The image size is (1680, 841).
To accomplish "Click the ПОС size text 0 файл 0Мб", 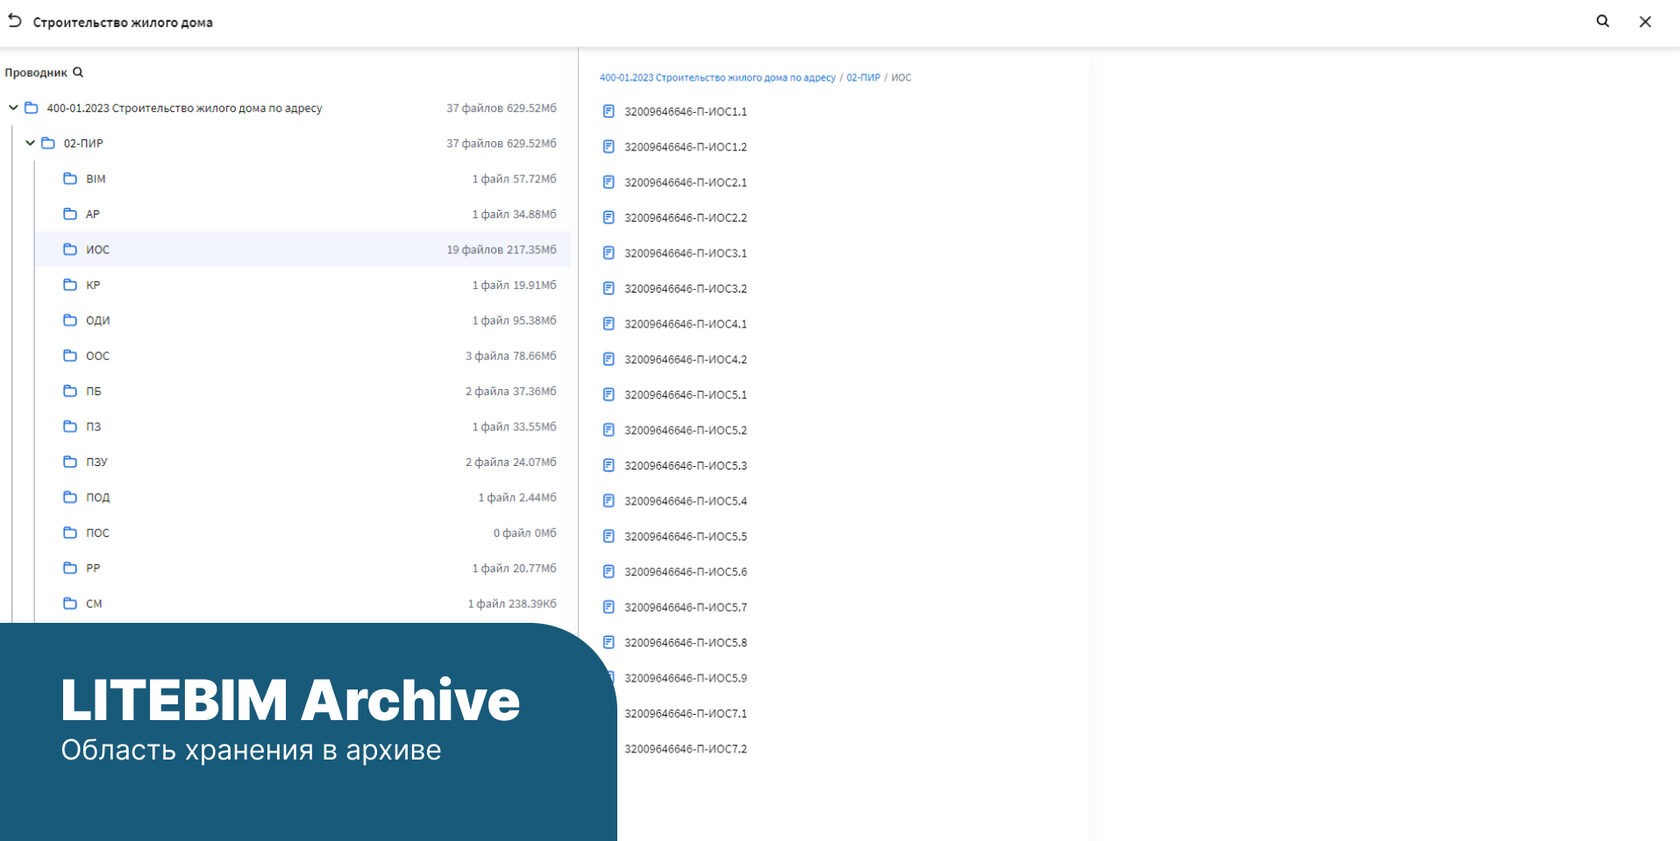I will (524, 533).
